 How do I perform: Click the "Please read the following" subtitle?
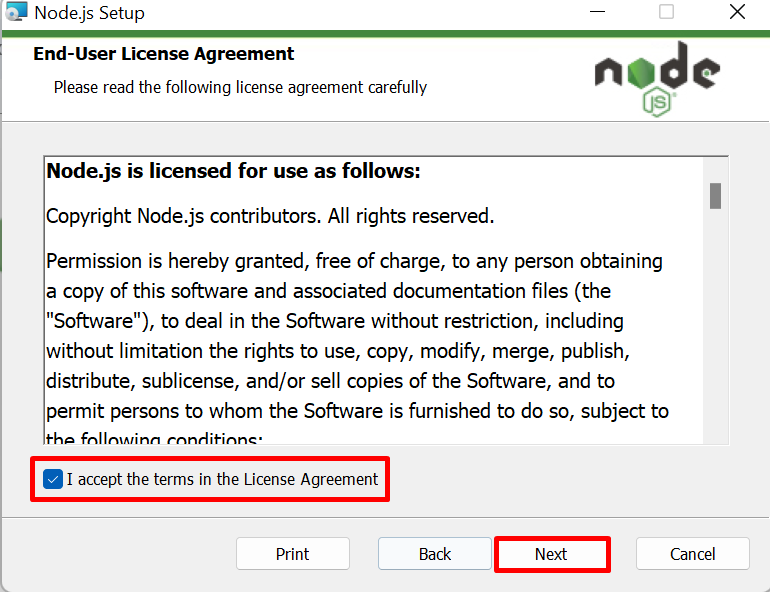240,87
